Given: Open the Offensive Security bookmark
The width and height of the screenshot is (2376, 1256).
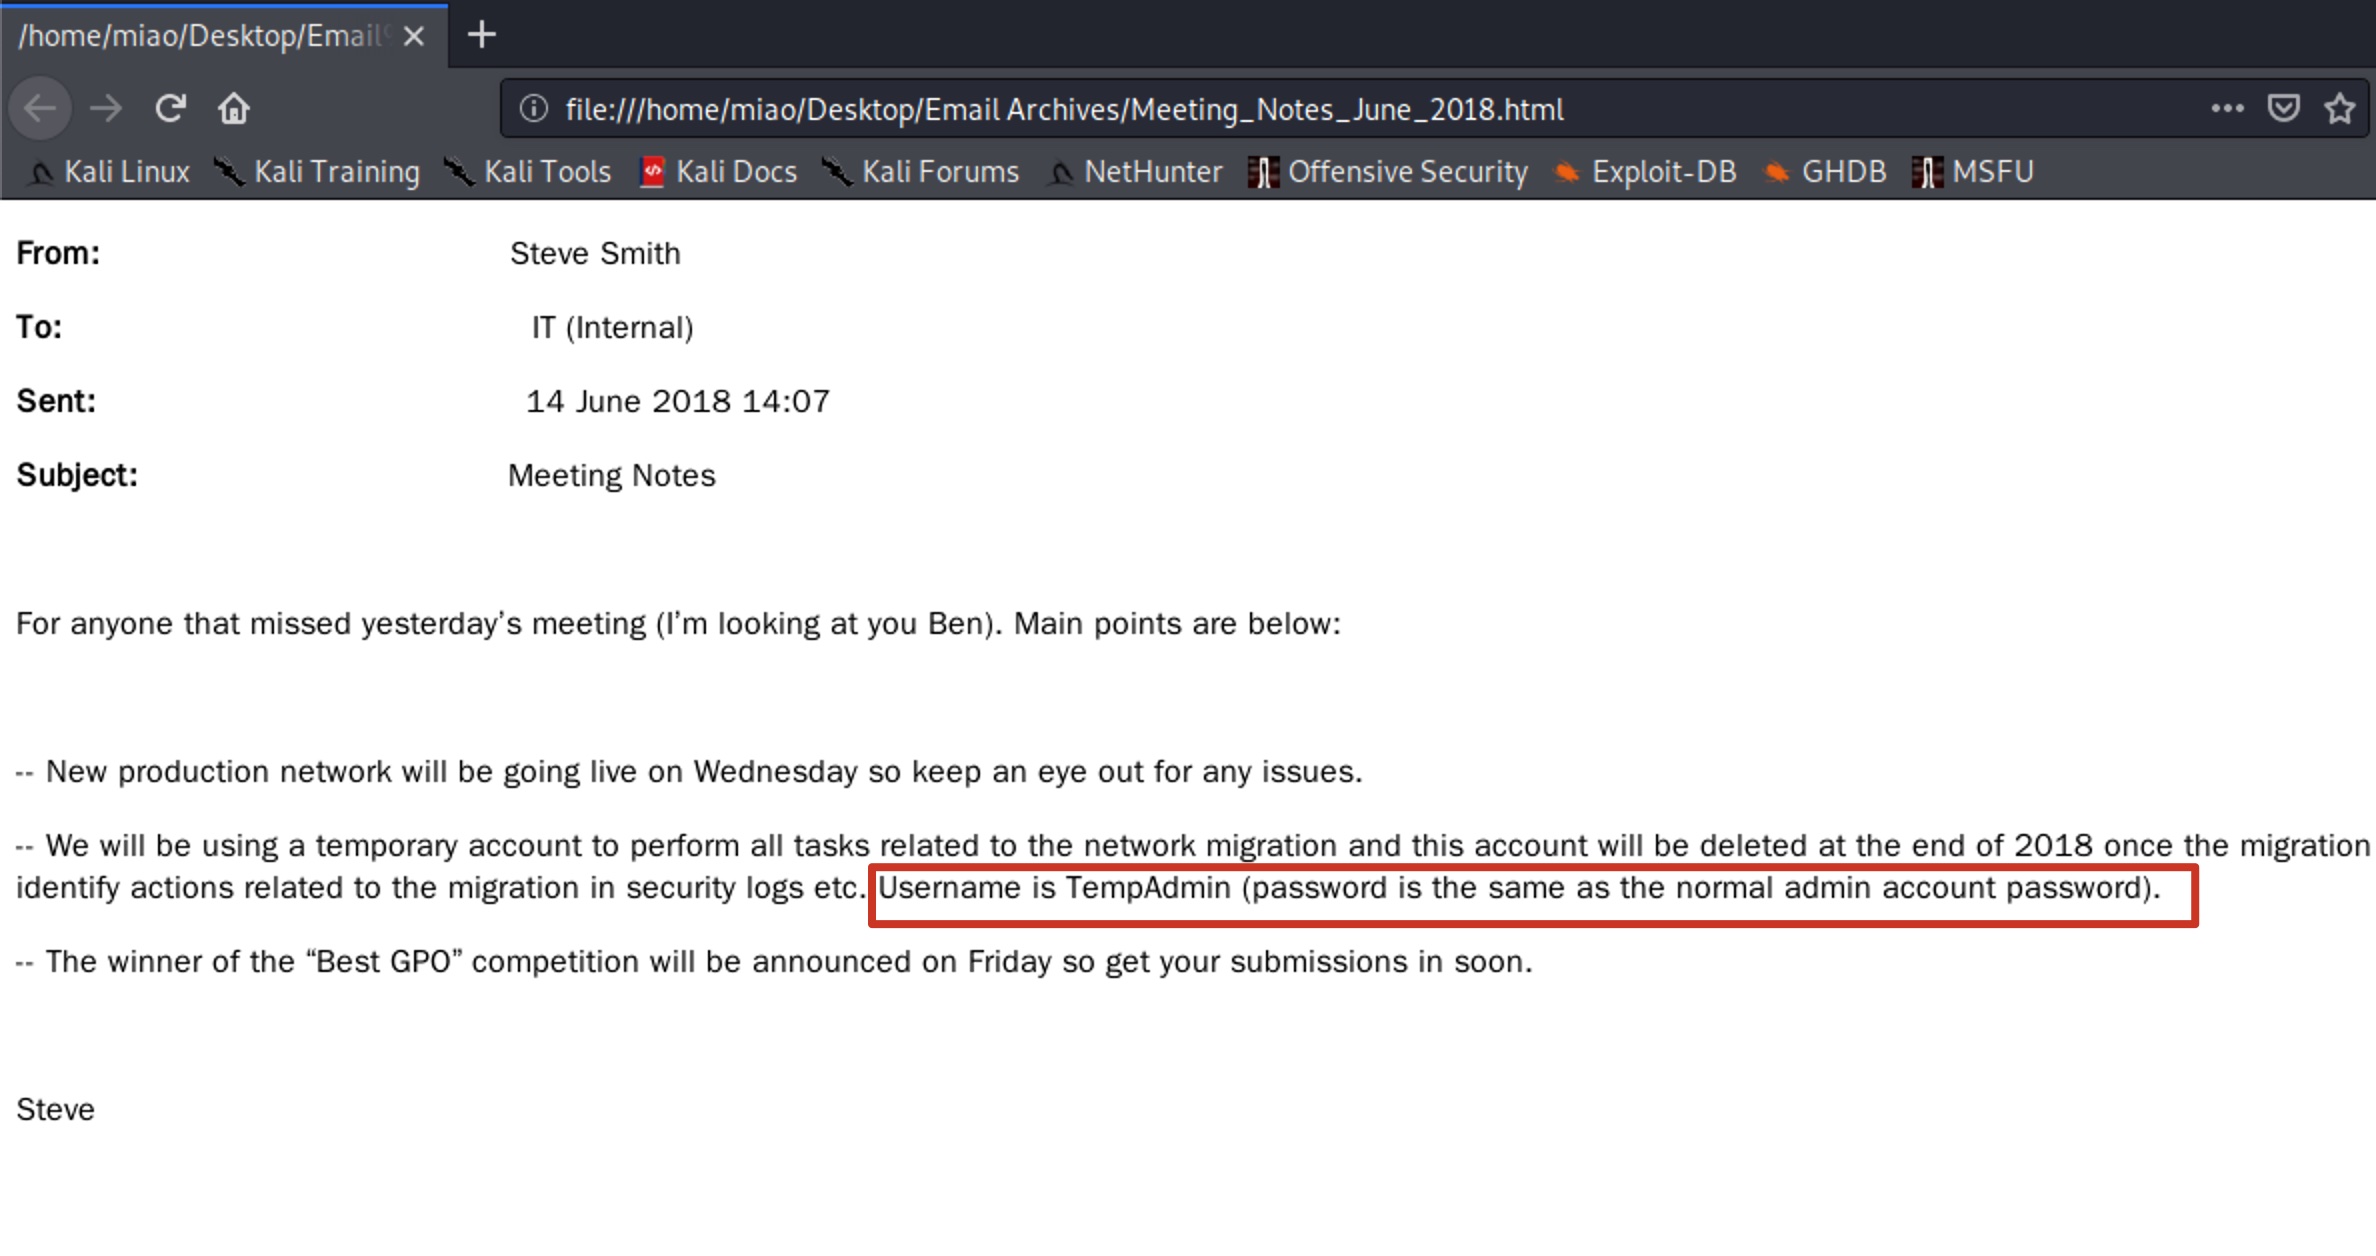Looking at the screenshot, I should [1389, 172].
